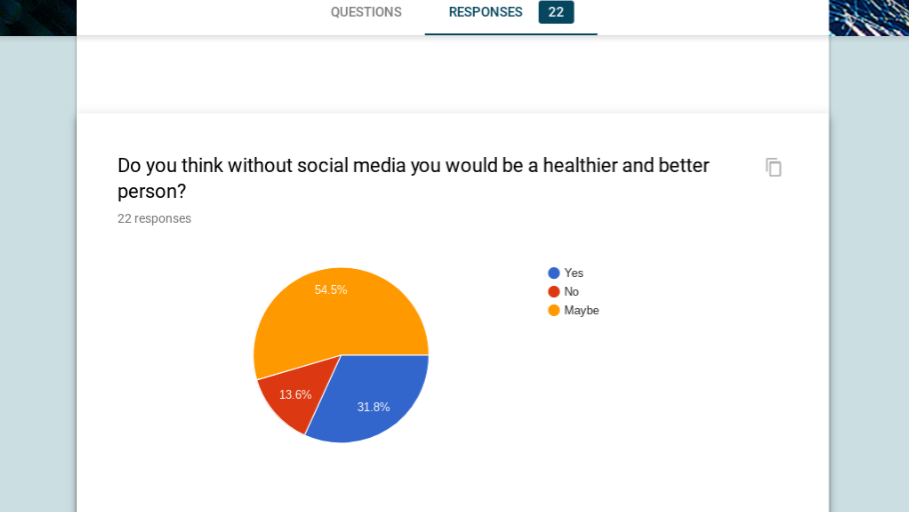The height and width of the screenshot is (512, 909).
Task: Click the No legend label
Action: 572,292
